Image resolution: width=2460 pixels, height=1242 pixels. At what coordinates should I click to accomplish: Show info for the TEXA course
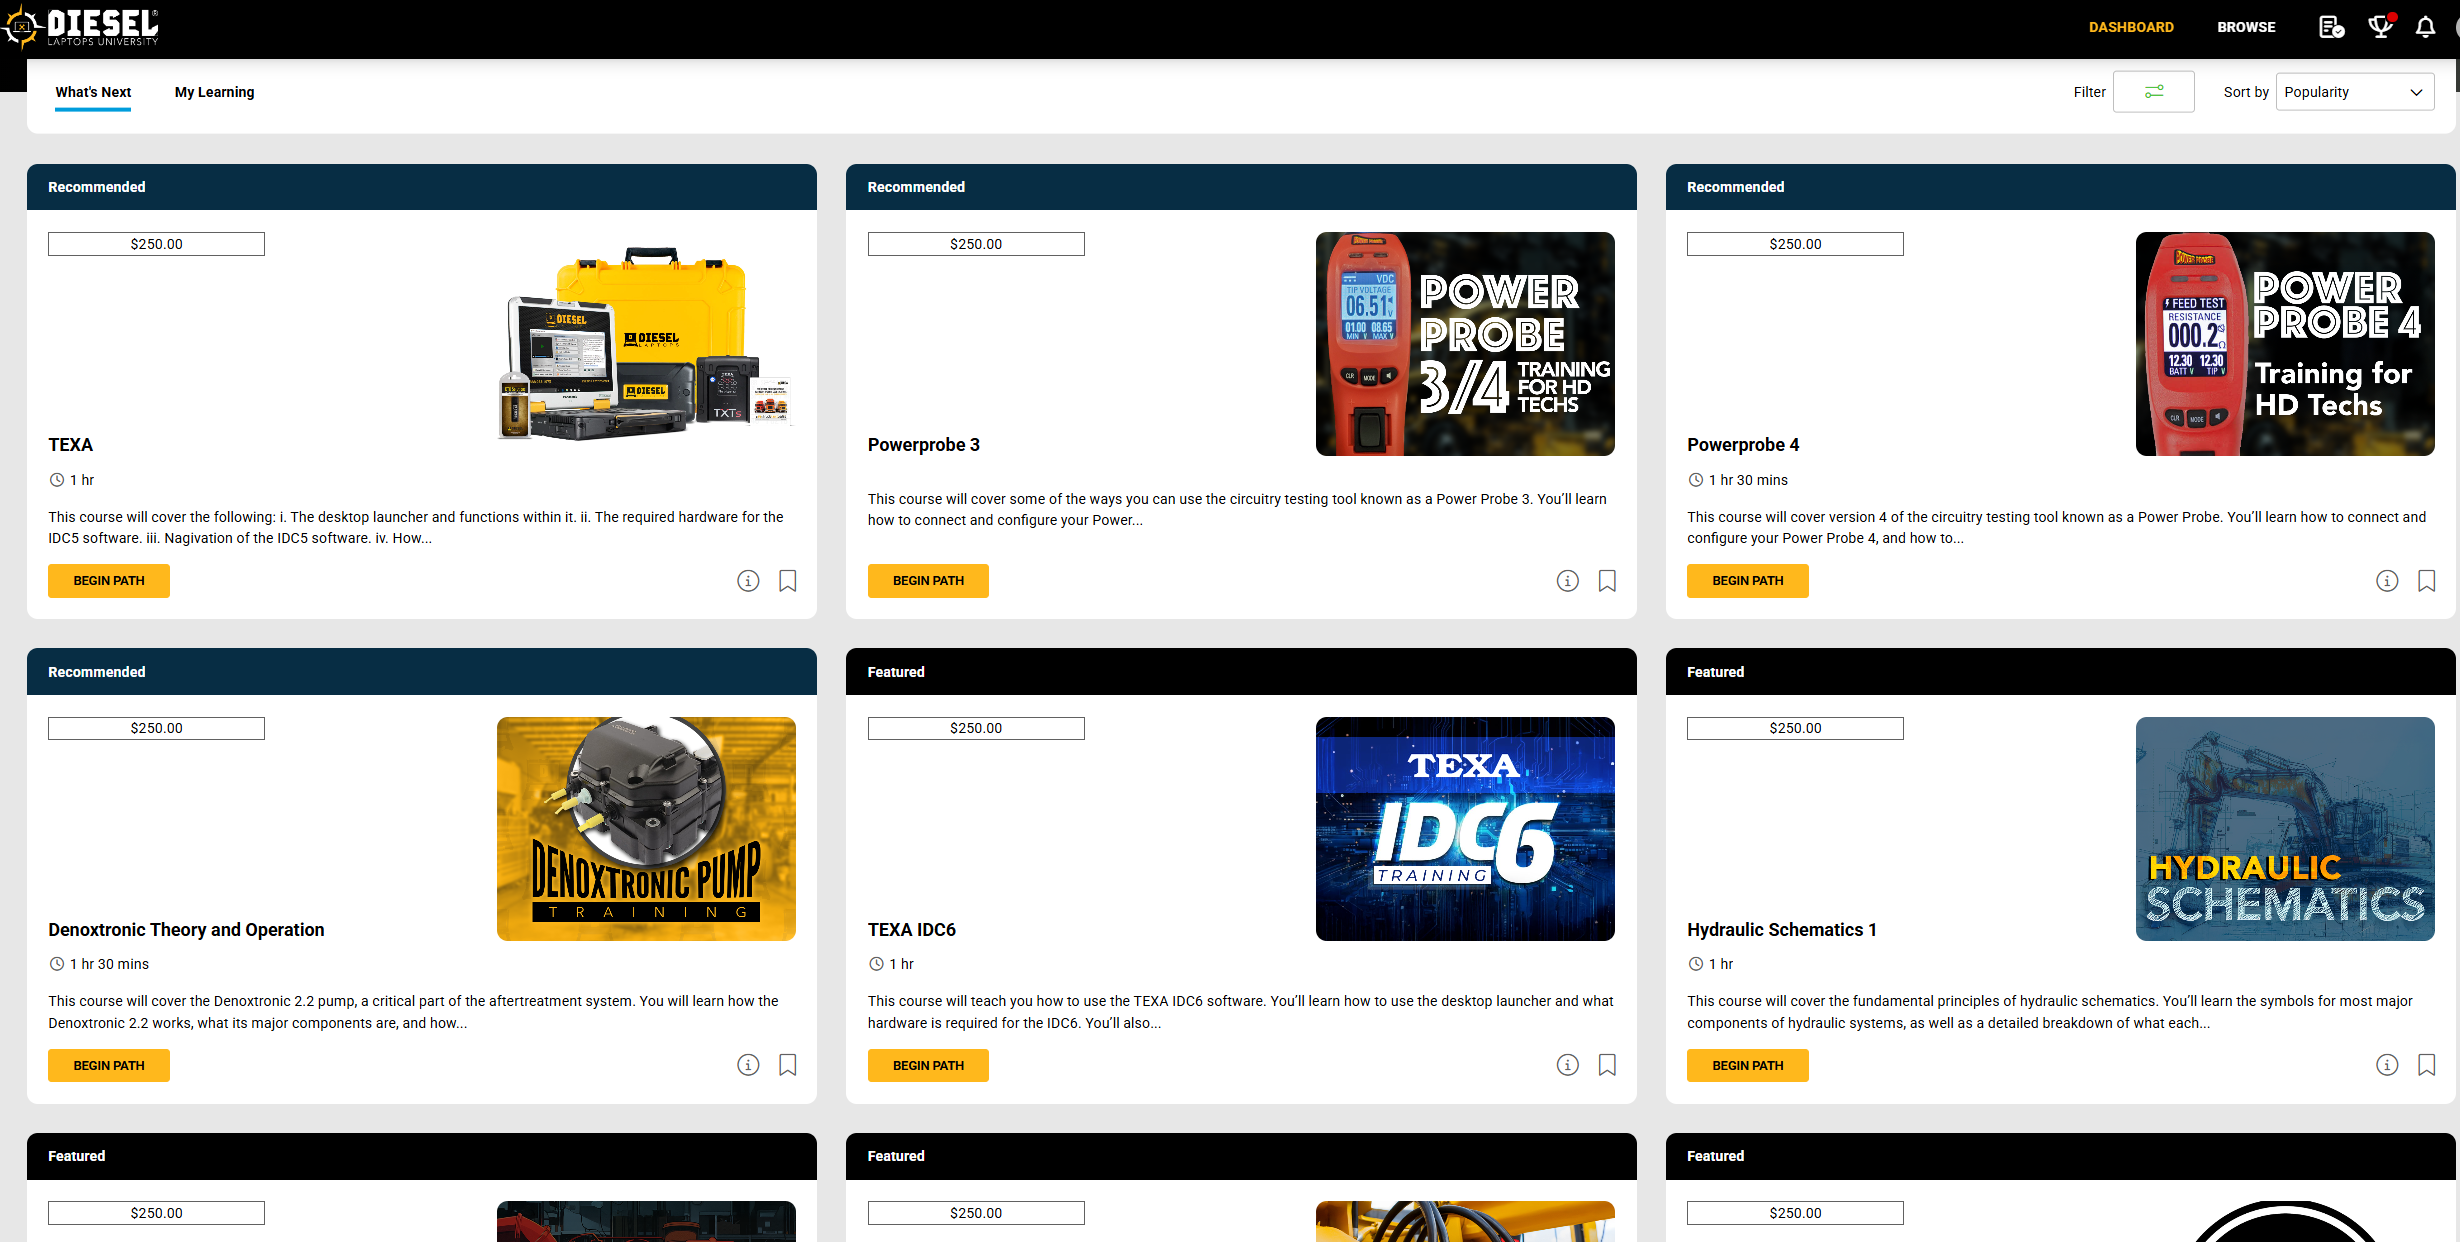coord(748,581)
